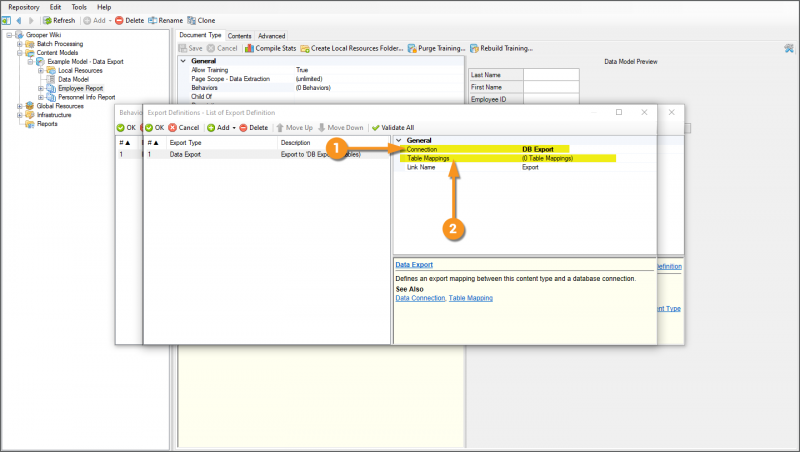Click the forward navigation arrow icon
Image resolution: width=800 pixels, height=452 pixels.
(31, 20)
